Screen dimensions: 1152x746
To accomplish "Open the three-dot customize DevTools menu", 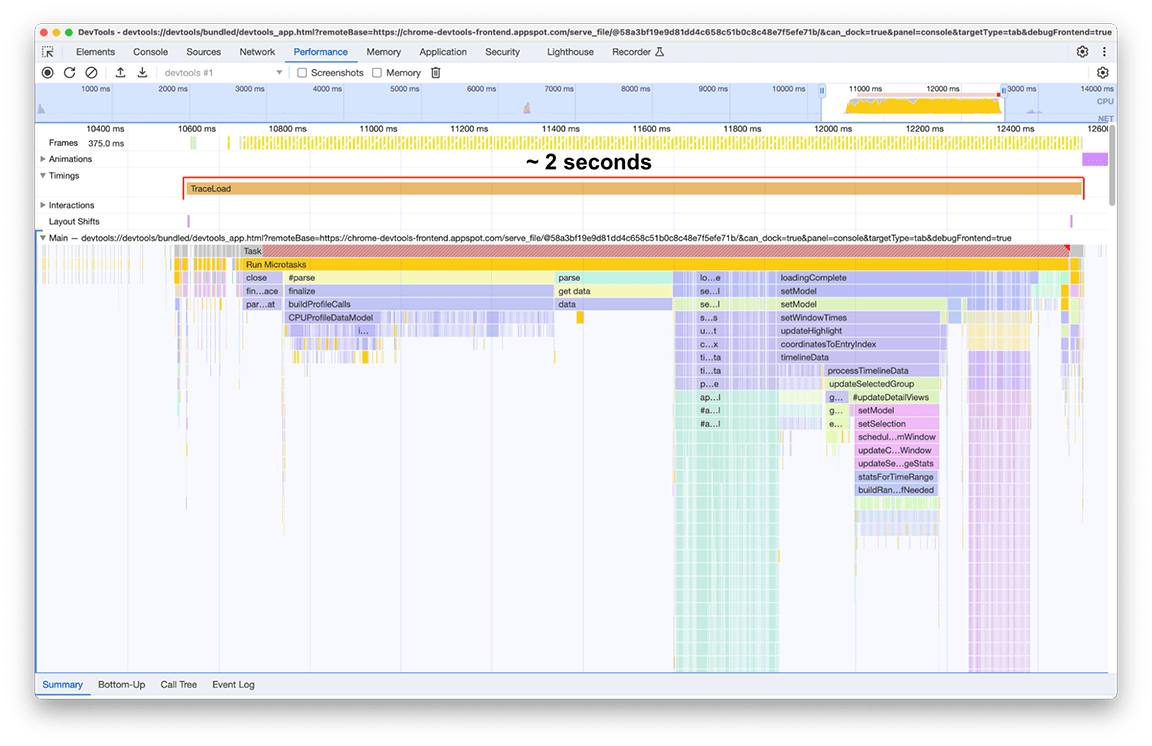I will point(1104,51).
